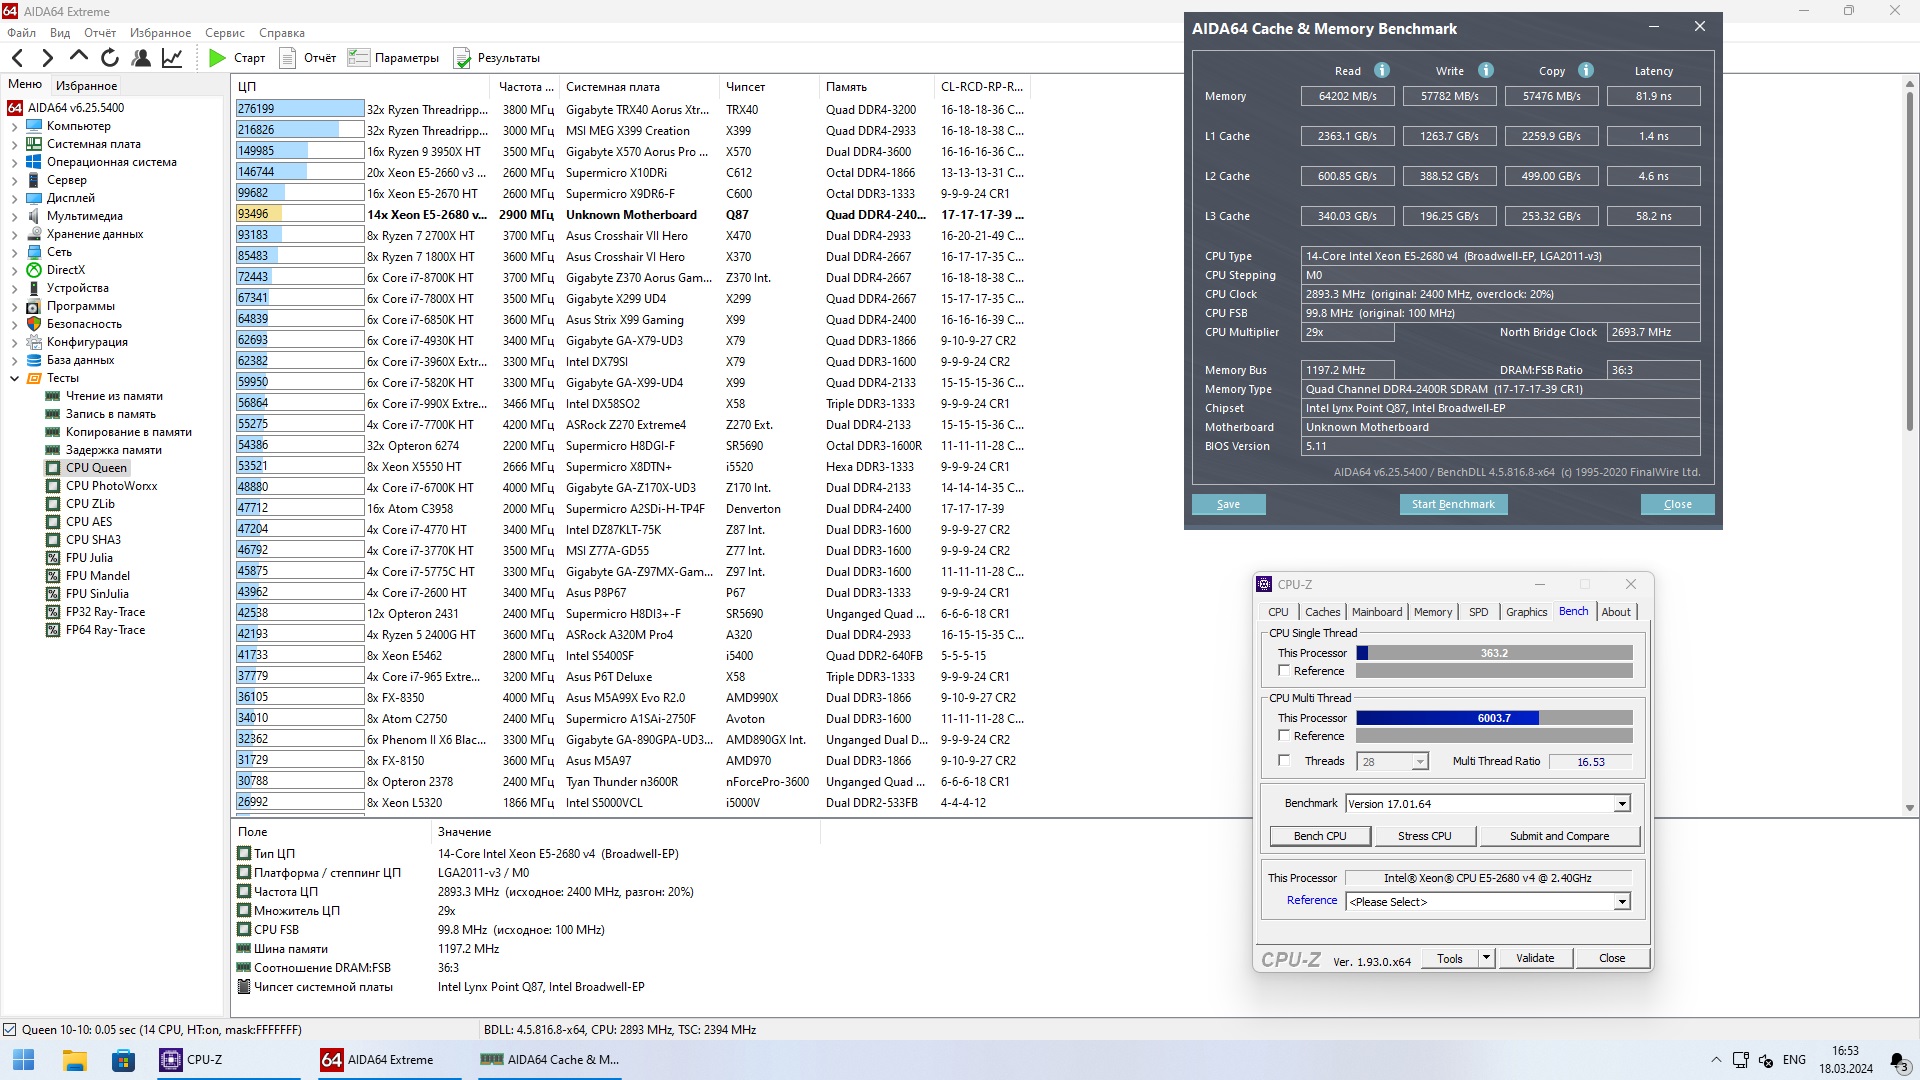
Task: Open Benchmark version dropdown in CPU-Z
Action: [1622, 804]
